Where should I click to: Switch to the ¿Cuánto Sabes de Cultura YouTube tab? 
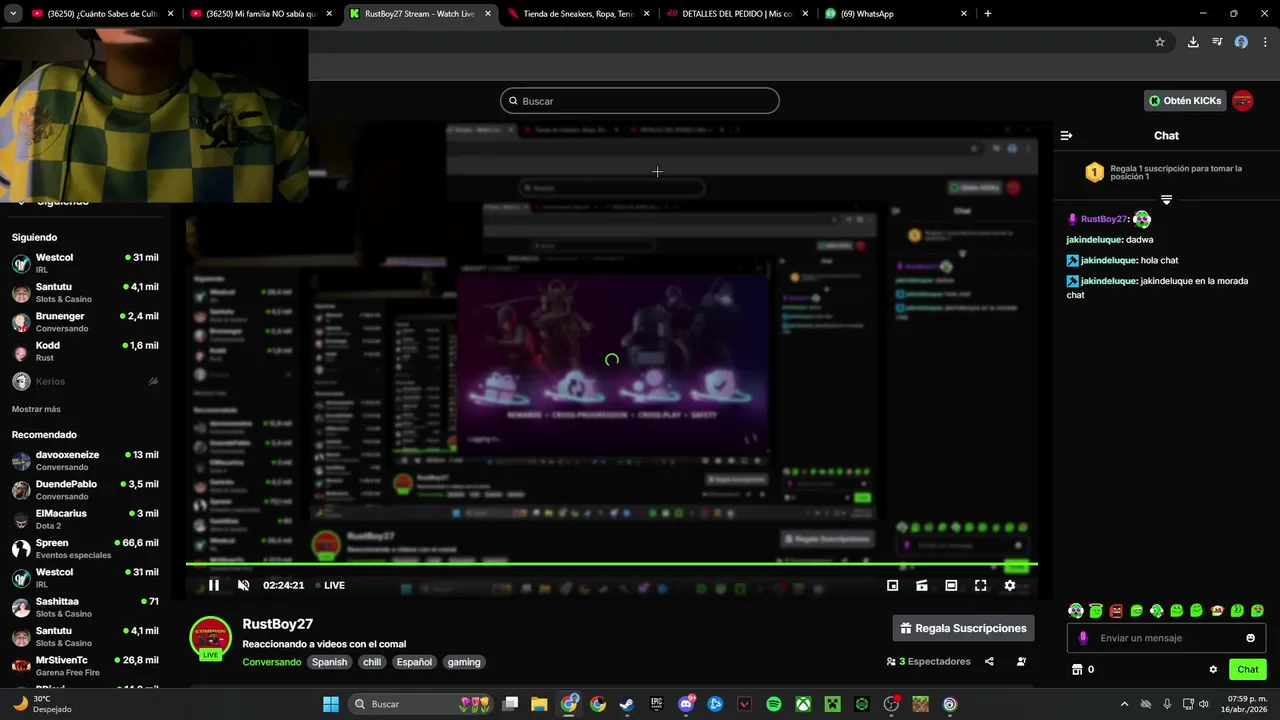coord(103,14)
